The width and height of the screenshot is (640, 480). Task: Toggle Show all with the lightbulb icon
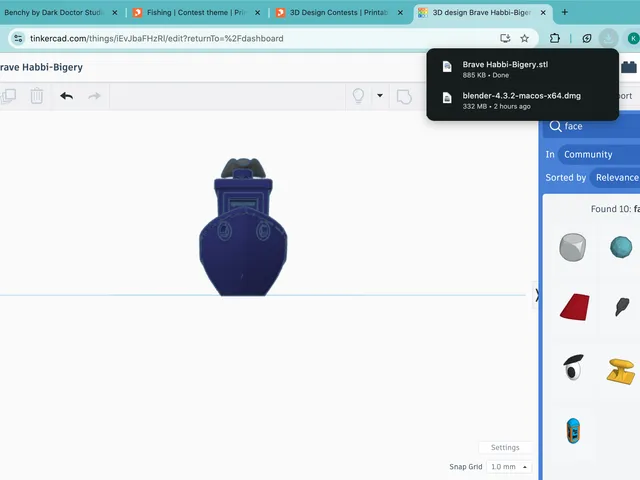pos(358,96)
